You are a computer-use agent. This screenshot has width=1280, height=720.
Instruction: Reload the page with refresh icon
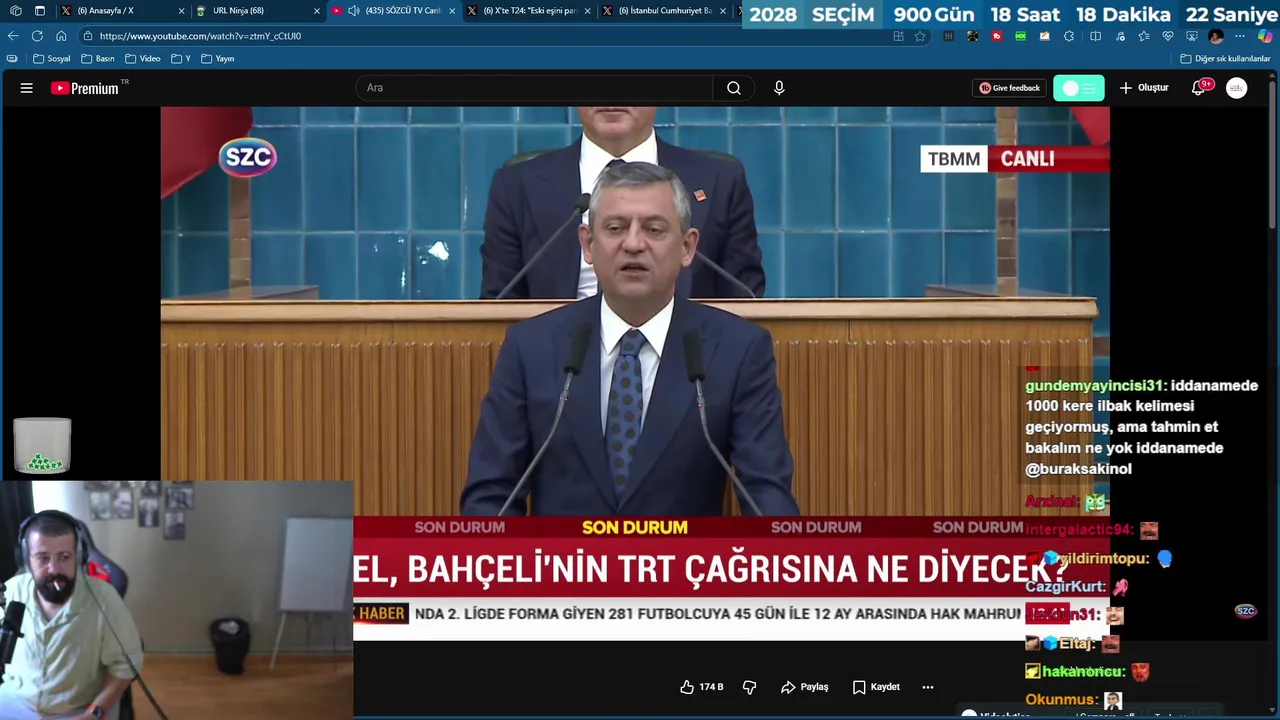click(x=37, y=36)
